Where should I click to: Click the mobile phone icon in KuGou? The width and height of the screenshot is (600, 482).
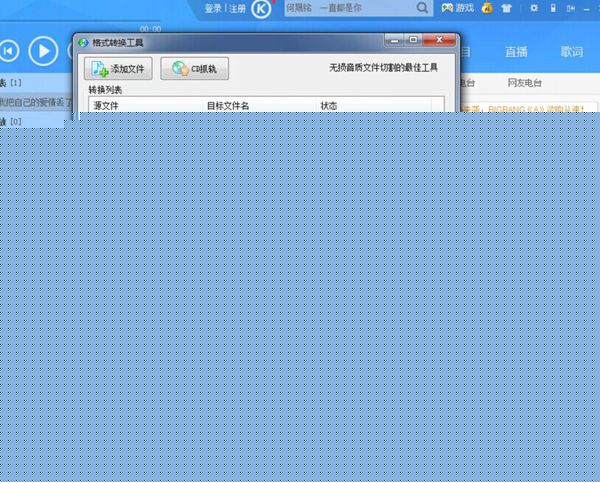click(x=553, y=8)
